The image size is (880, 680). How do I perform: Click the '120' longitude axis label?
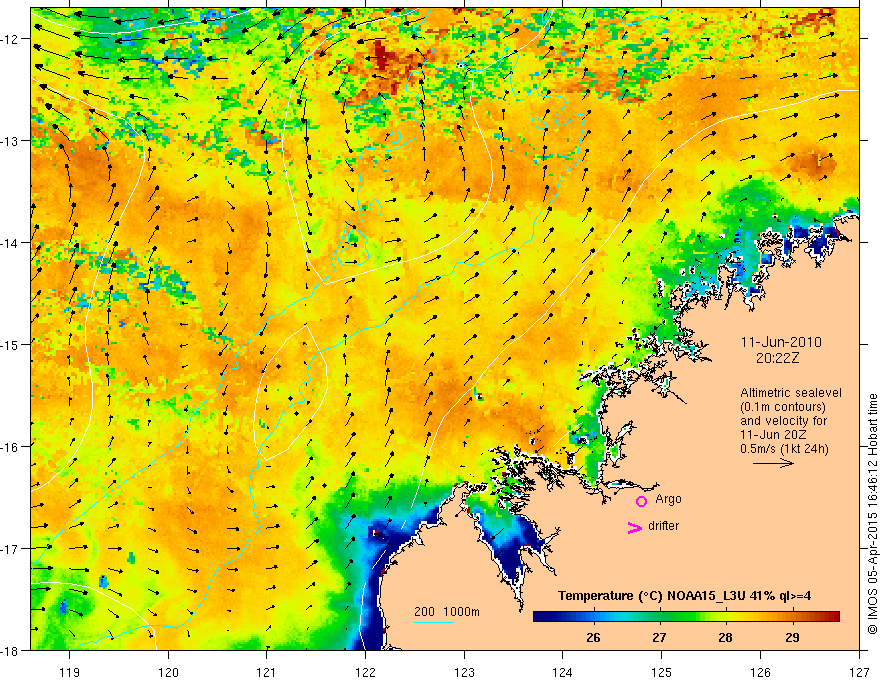pyautogui.click(x=168, y=673)
